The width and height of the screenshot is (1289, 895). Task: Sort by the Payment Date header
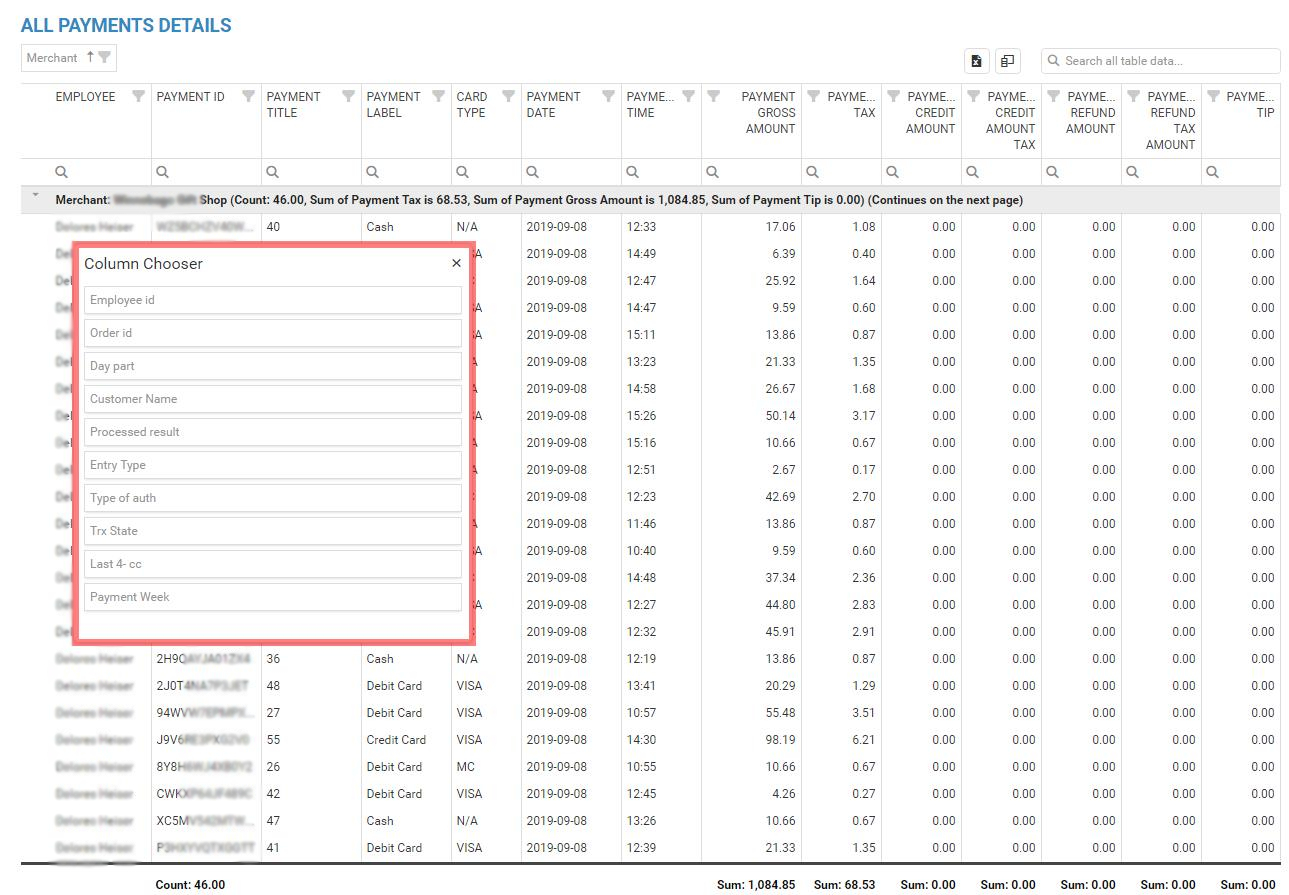click(x=553, y=105)
